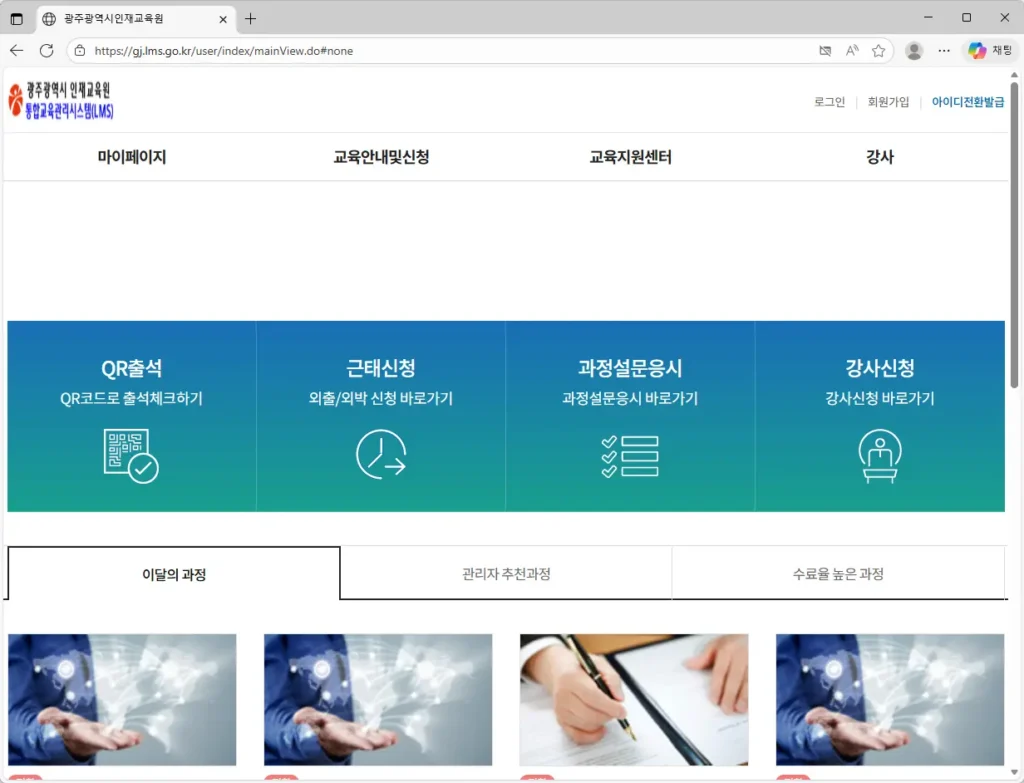Switch to the 수료율 높은 과정 tab
This screenshot has height=783, width=1024.
click(x=838, y=571)
